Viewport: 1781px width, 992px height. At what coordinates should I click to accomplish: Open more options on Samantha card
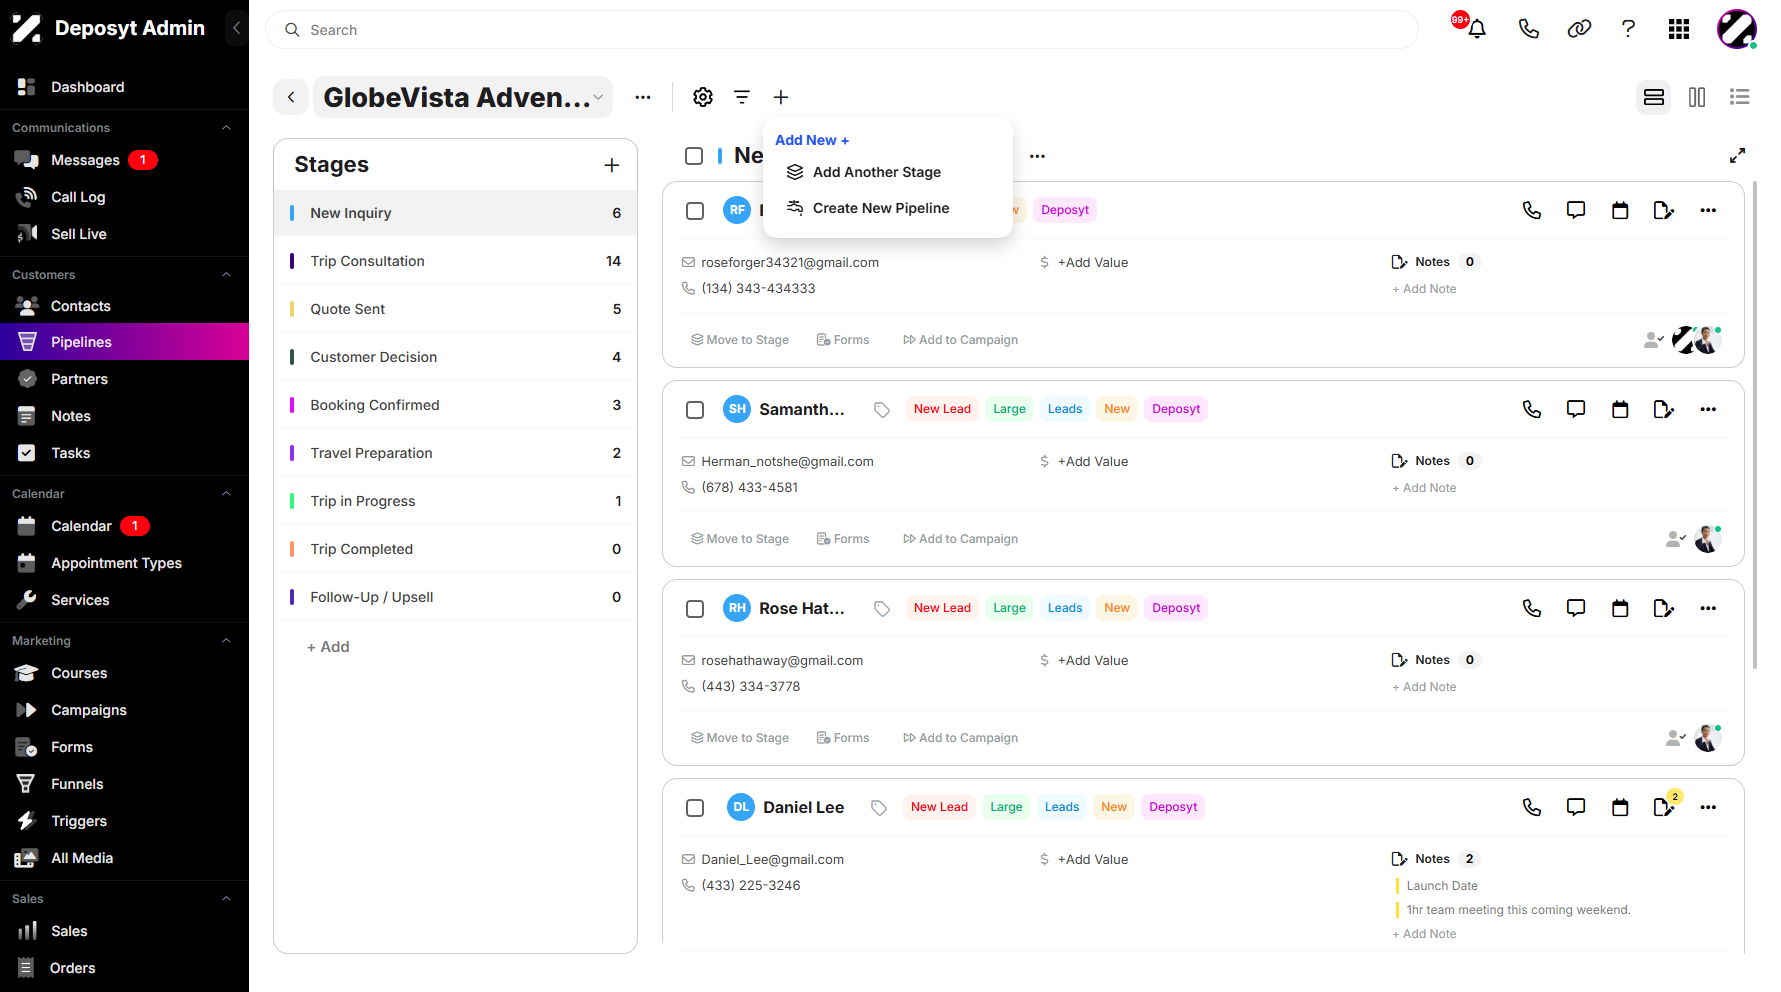1708,409
